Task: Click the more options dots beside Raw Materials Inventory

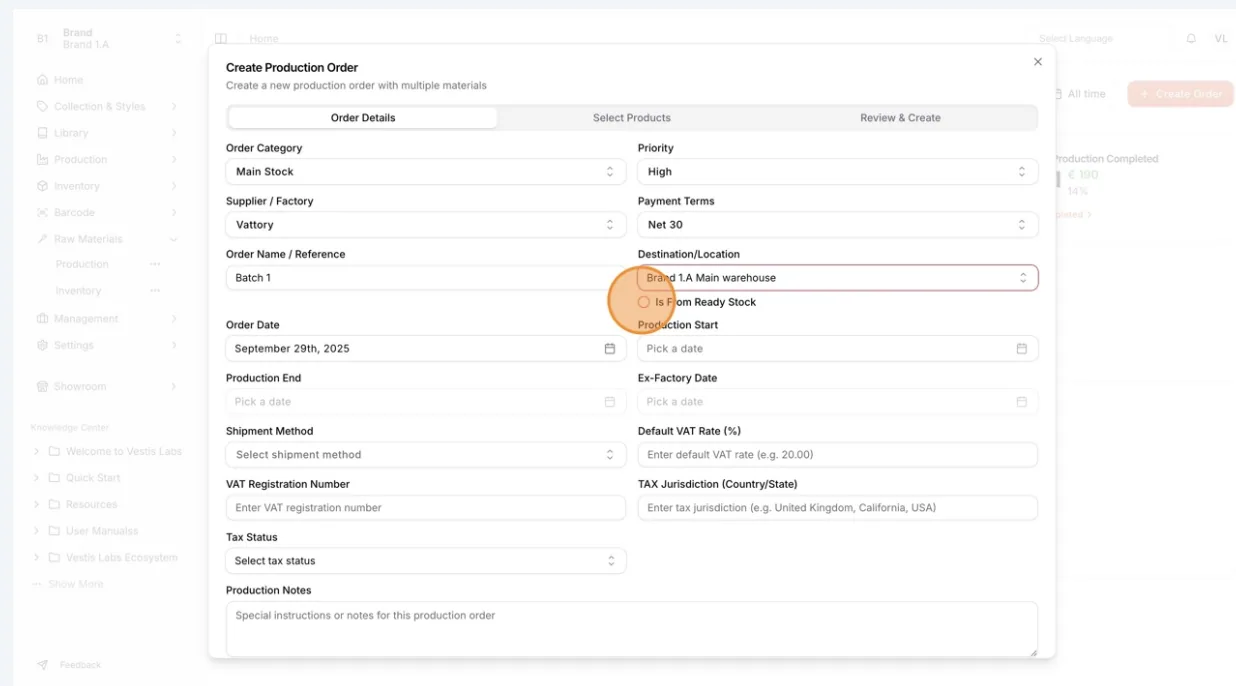Action: pyautogui.click(x=155, y=291)
